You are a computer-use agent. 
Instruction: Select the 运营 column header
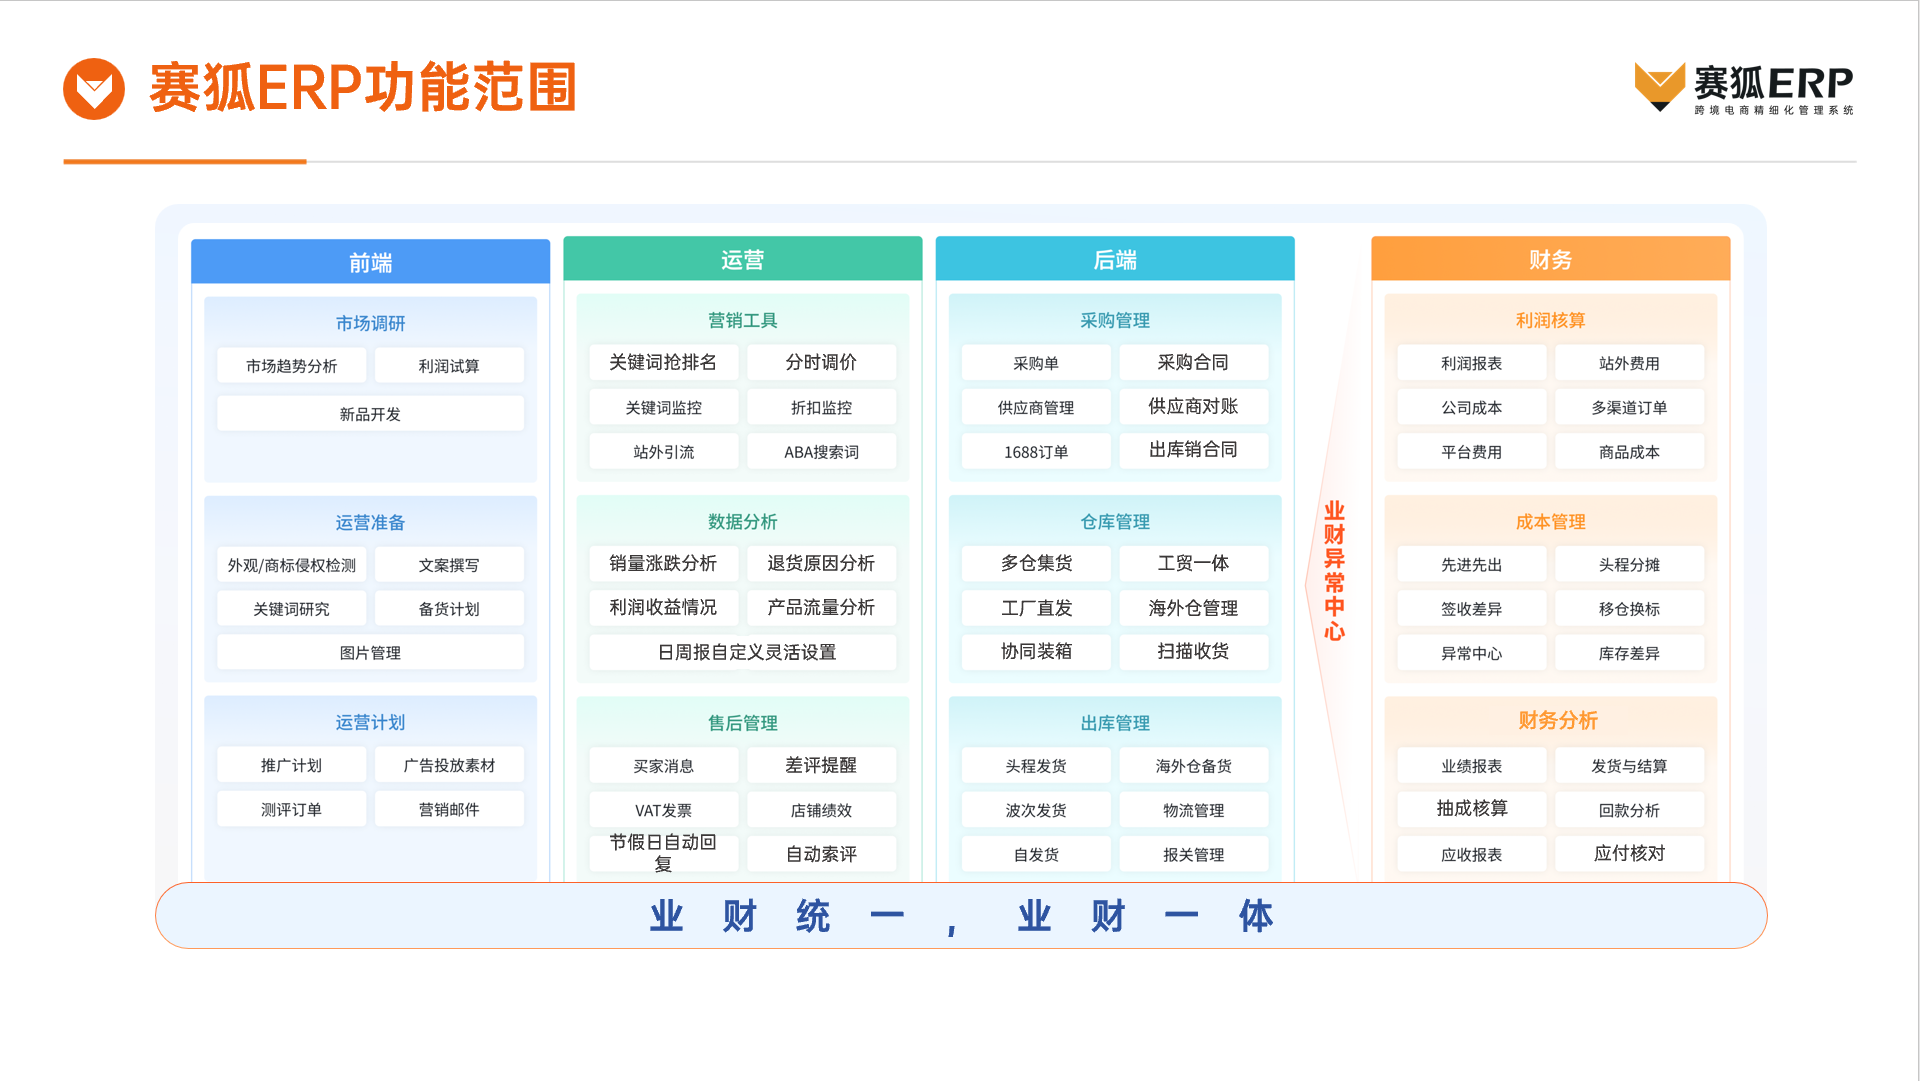tap(742, 259)
